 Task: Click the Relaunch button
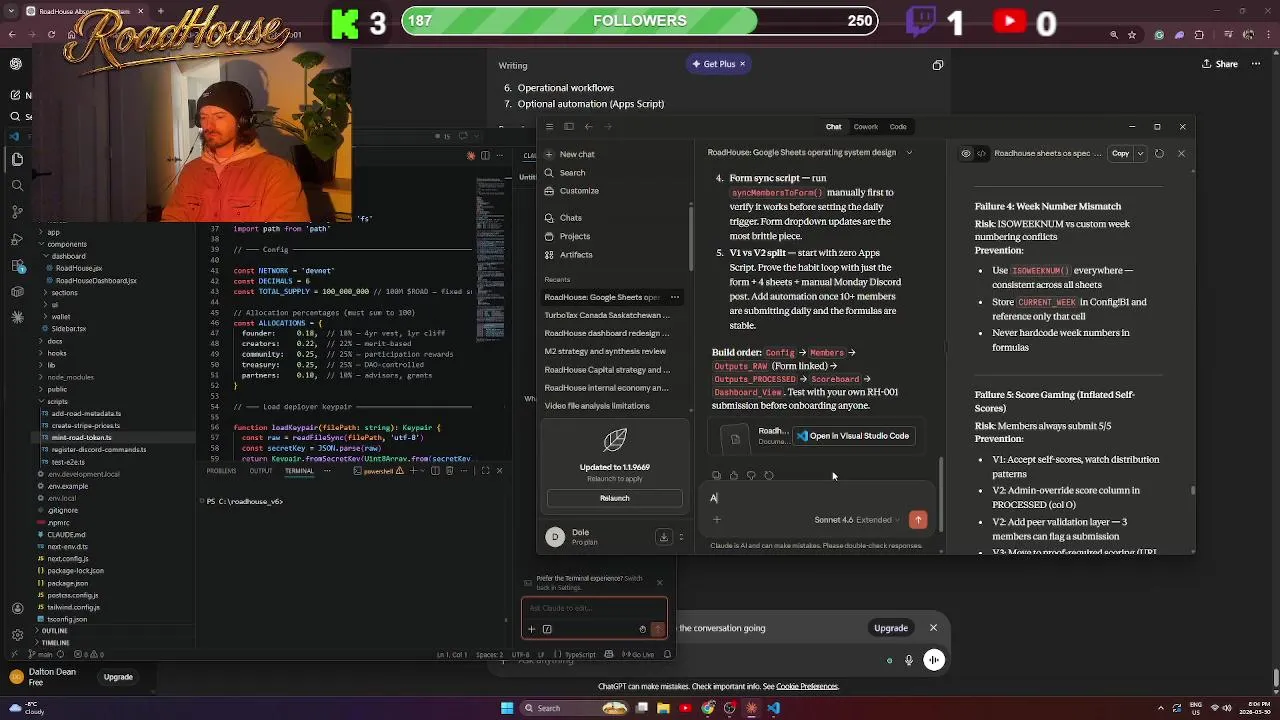pos(614,498)
